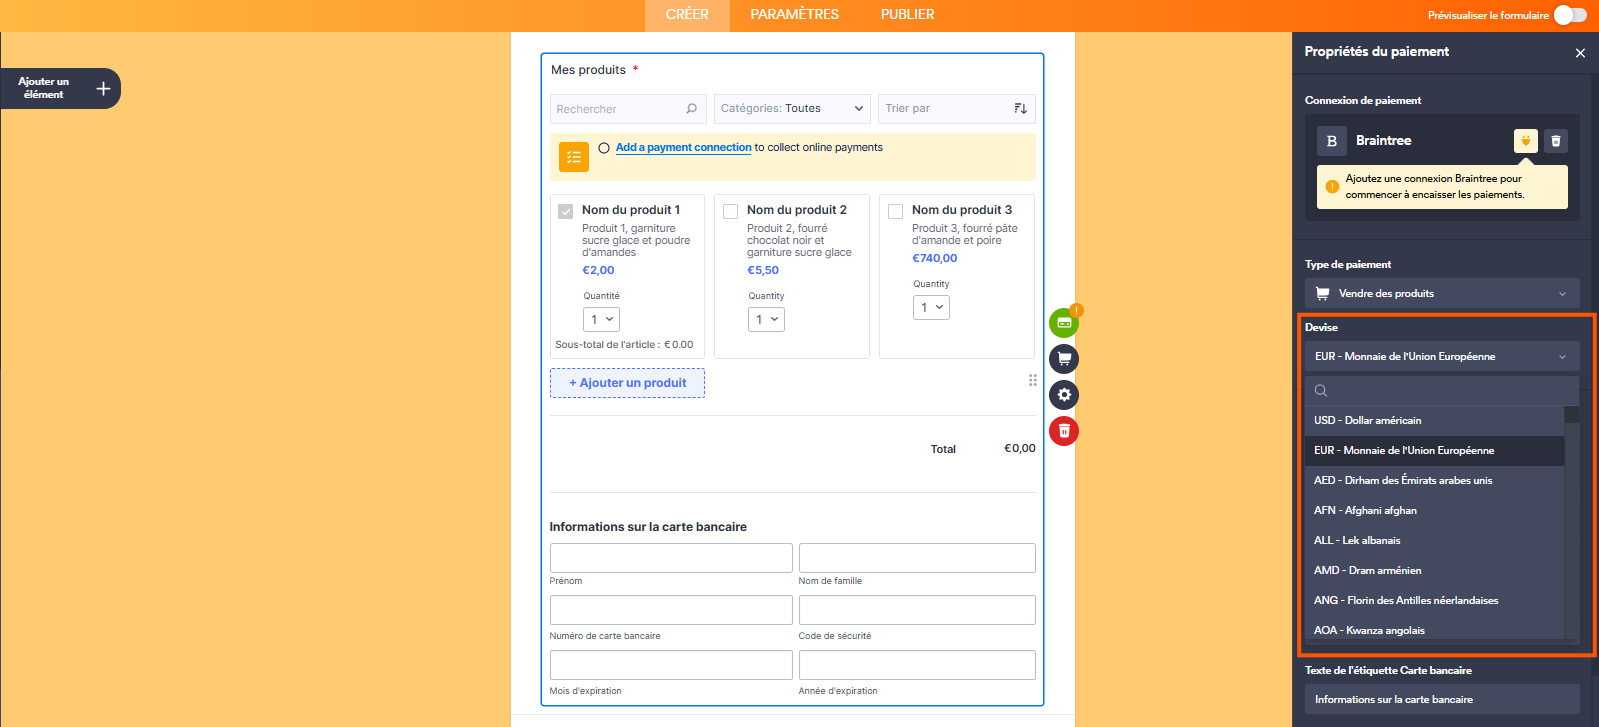Select AFN - Afghani afghan currency
The image size is (1599, 727).
point(1434,510)
